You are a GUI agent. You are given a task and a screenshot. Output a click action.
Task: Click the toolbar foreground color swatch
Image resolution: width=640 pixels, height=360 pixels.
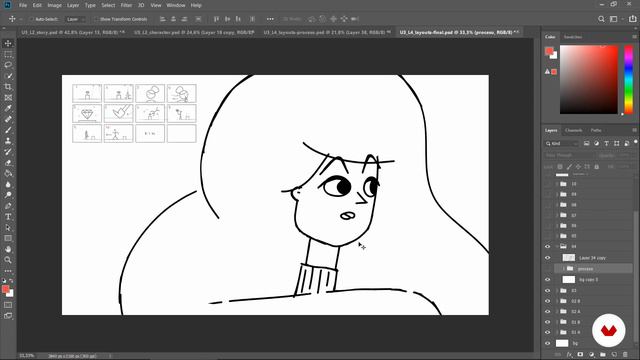click(6, 289)
